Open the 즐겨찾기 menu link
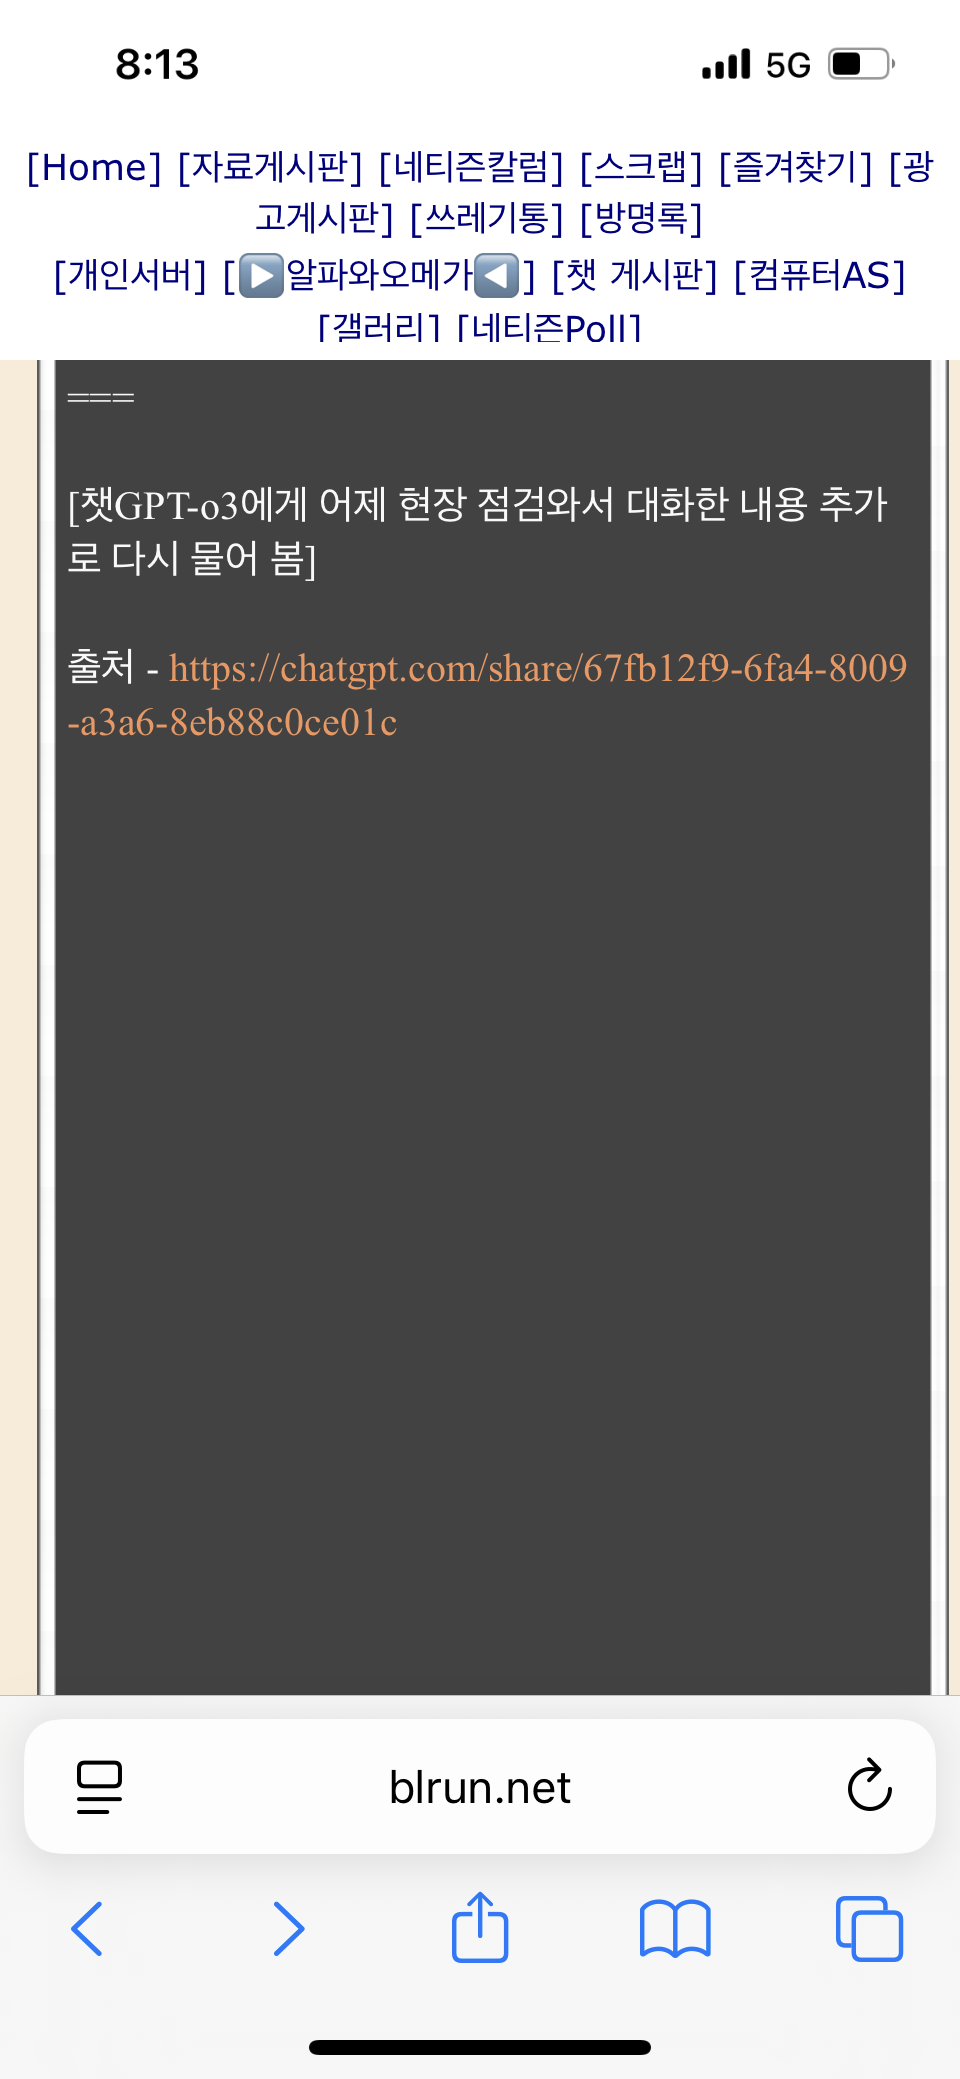Viewport: 960px width, 2079px height. pos(796,167)
